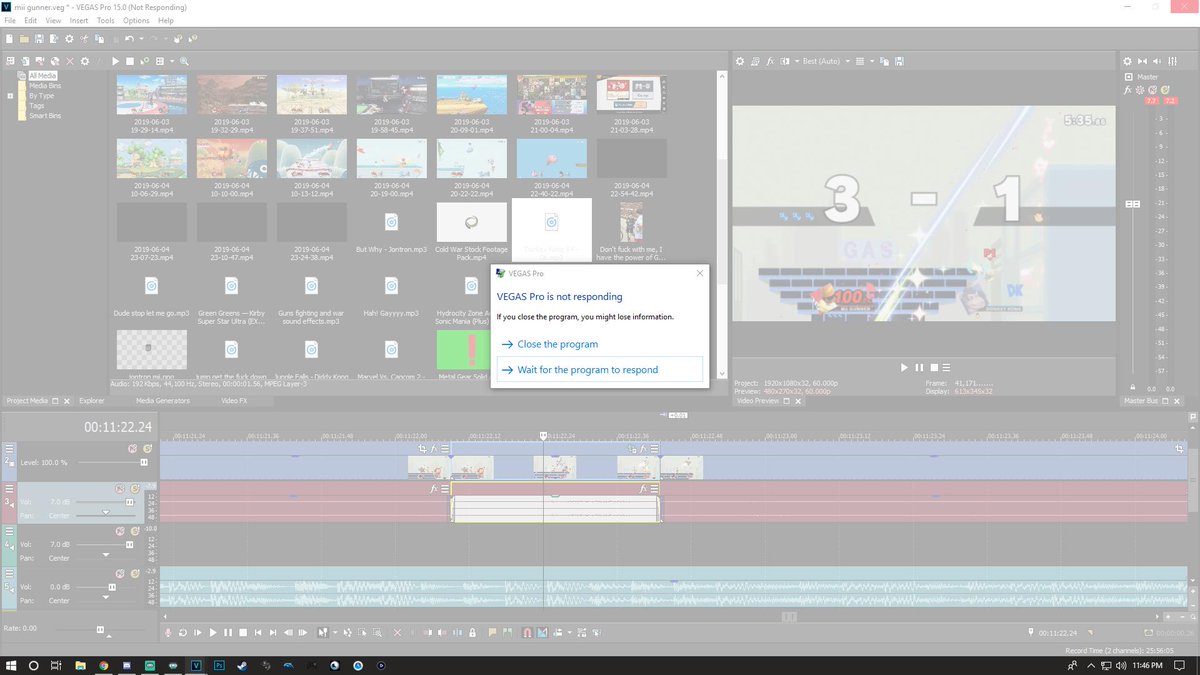Click the New Project icon in main toolbar
Screen dimensions: 1200x675
(x=9, y=39)
